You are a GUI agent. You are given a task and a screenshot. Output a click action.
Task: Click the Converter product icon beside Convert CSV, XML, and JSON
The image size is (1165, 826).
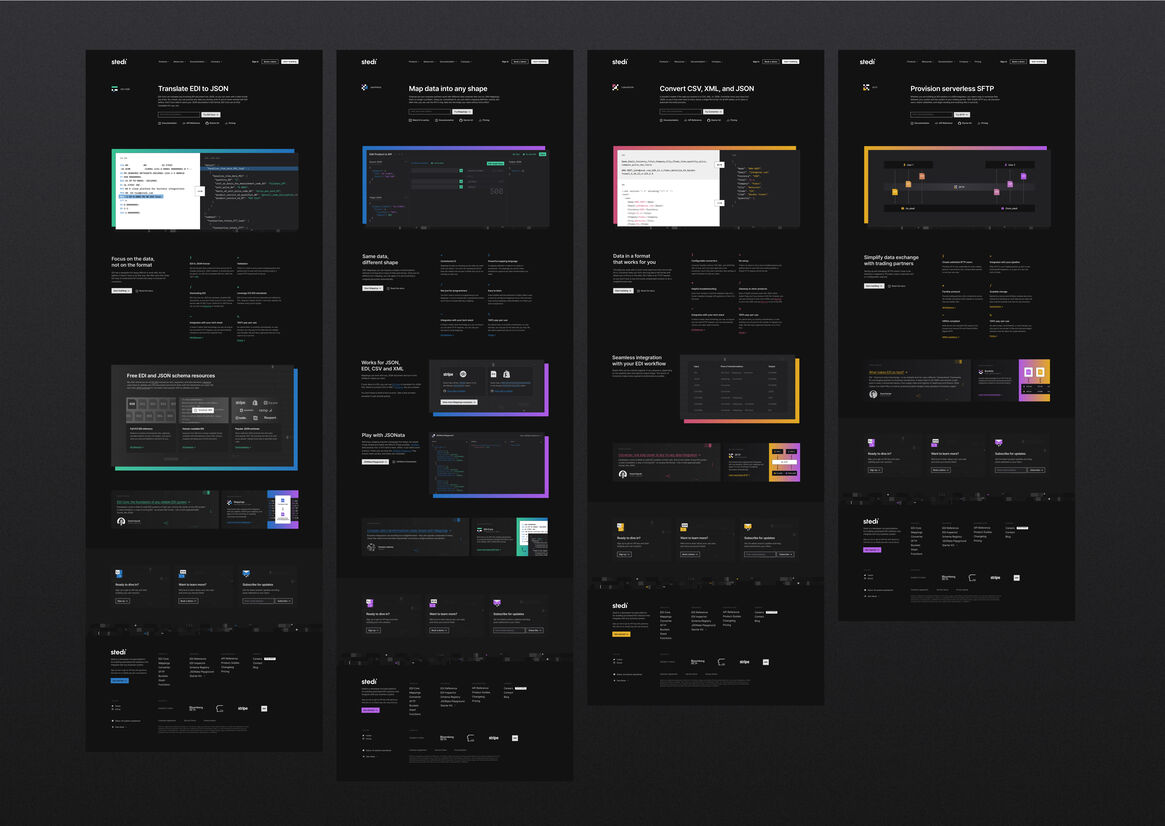(616, 87)
